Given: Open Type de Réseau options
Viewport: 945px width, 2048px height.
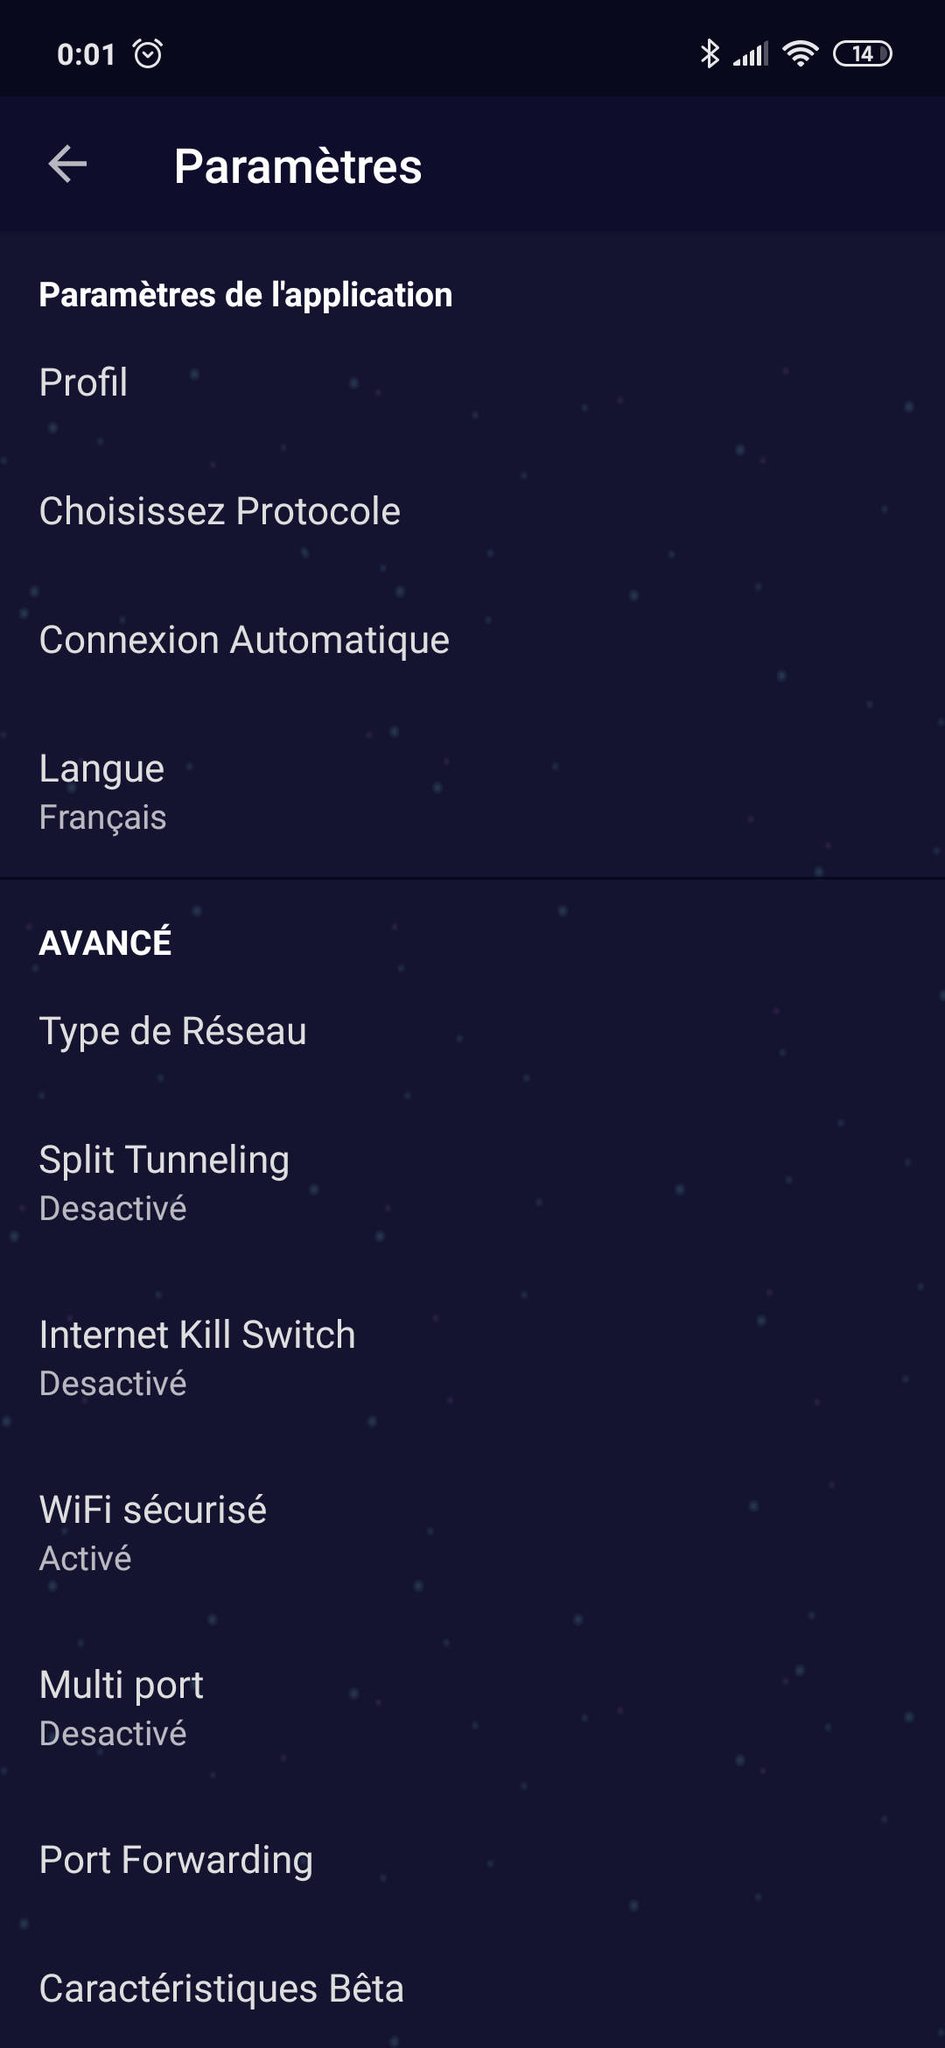Looking at the screenshot, I should click(172, 1031).
